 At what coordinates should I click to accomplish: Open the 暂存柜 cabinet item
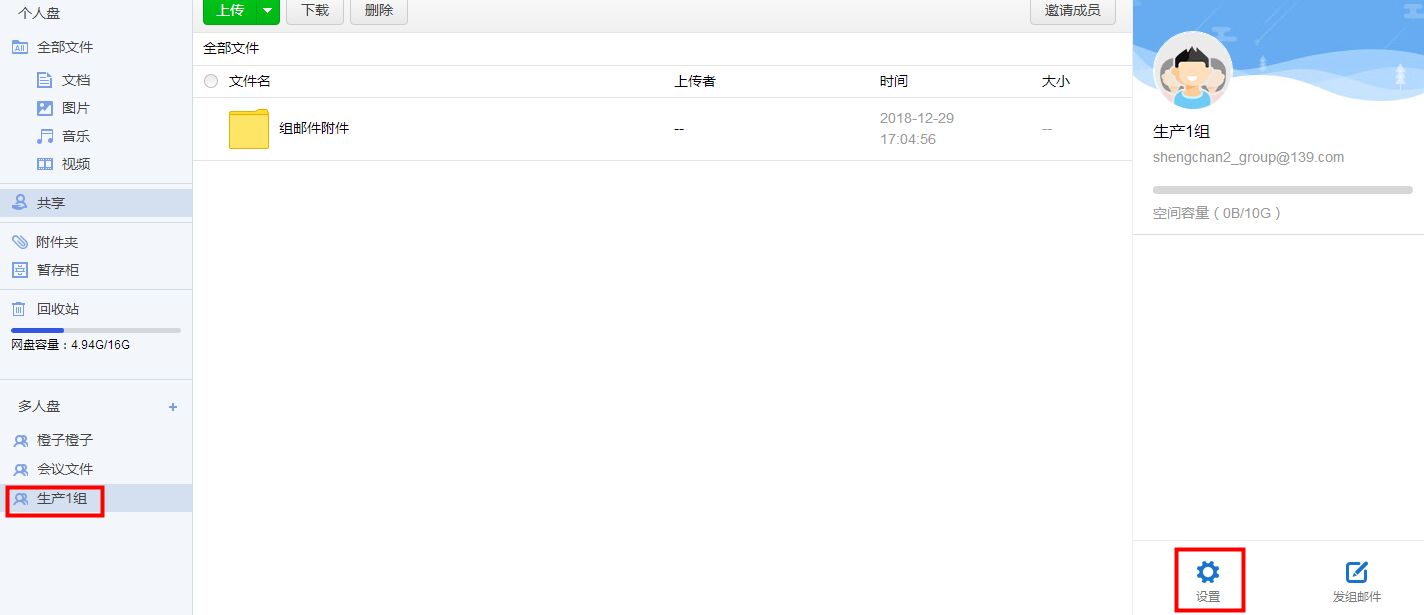pyautogui.click(x=57, y=270)
